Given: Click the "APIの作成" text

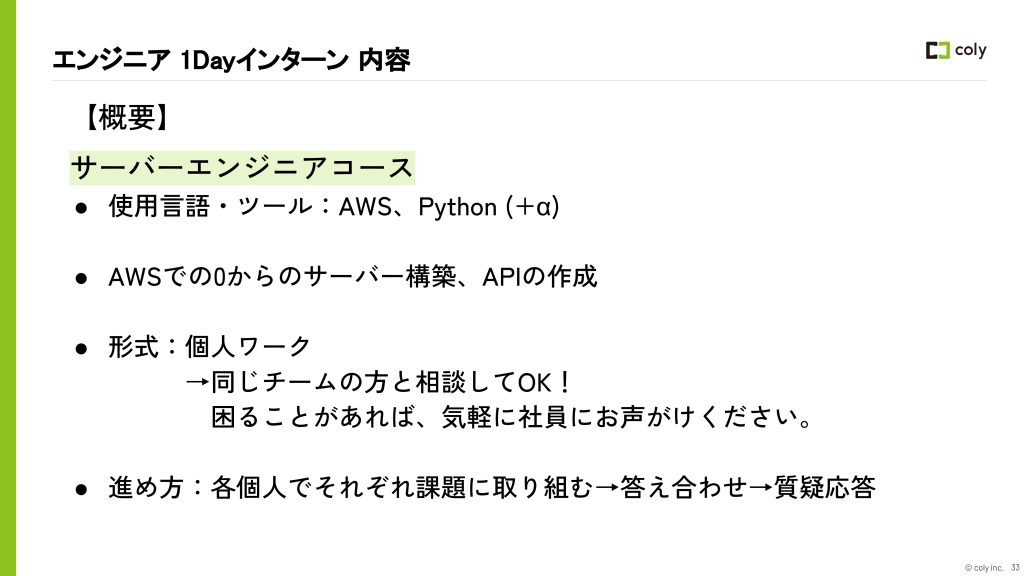Looking at the screenshot, I should coord(540,277).
